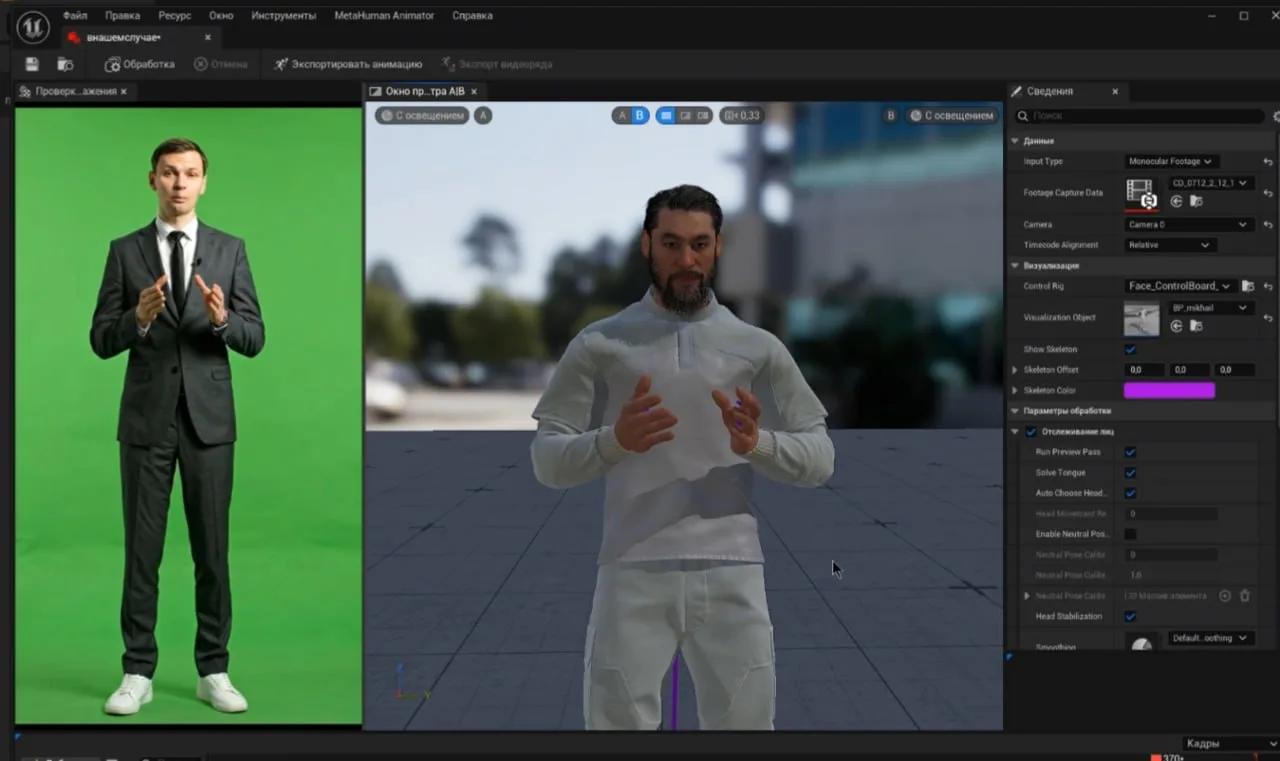Use selected asset for Footage Capture Data
Screen dimensions: 1280x761
point(1177,201)
